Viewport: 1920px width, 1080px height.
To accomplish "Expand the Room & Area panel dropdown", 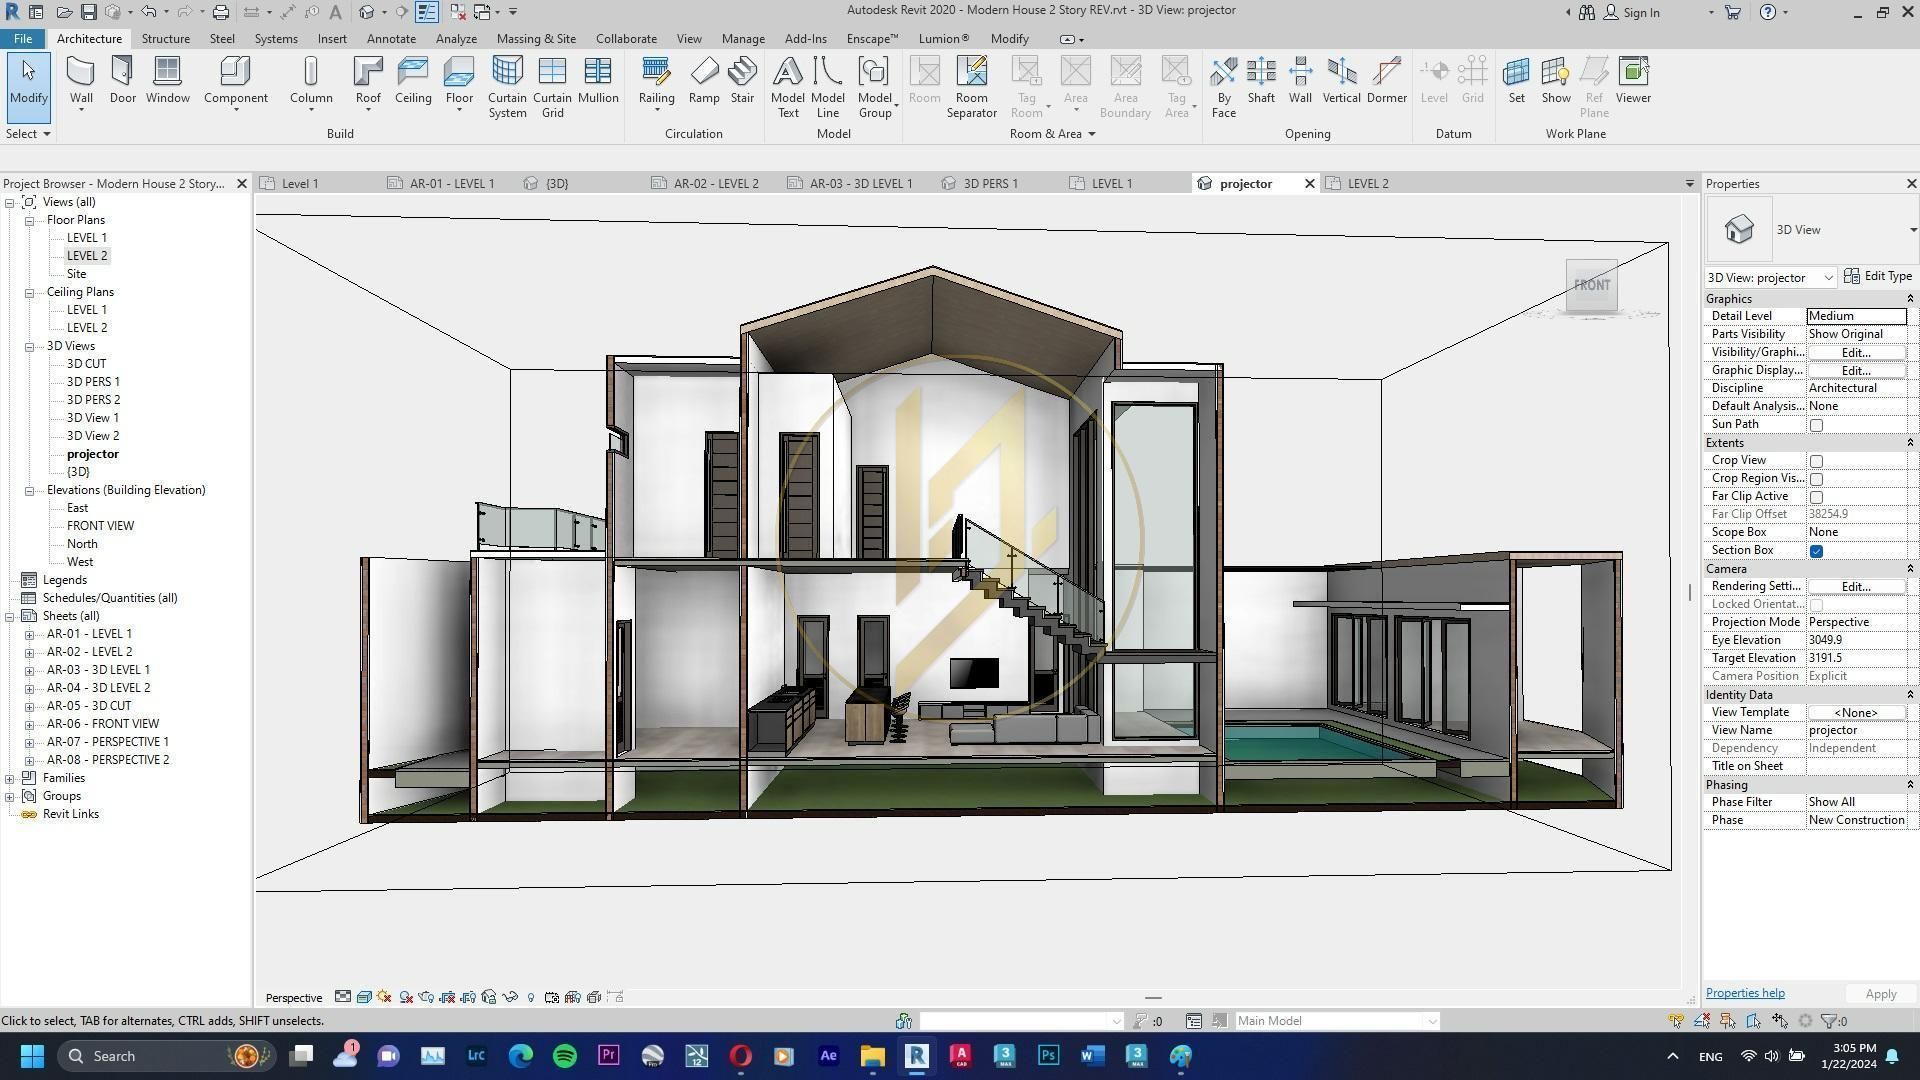I will point(1052,134).
